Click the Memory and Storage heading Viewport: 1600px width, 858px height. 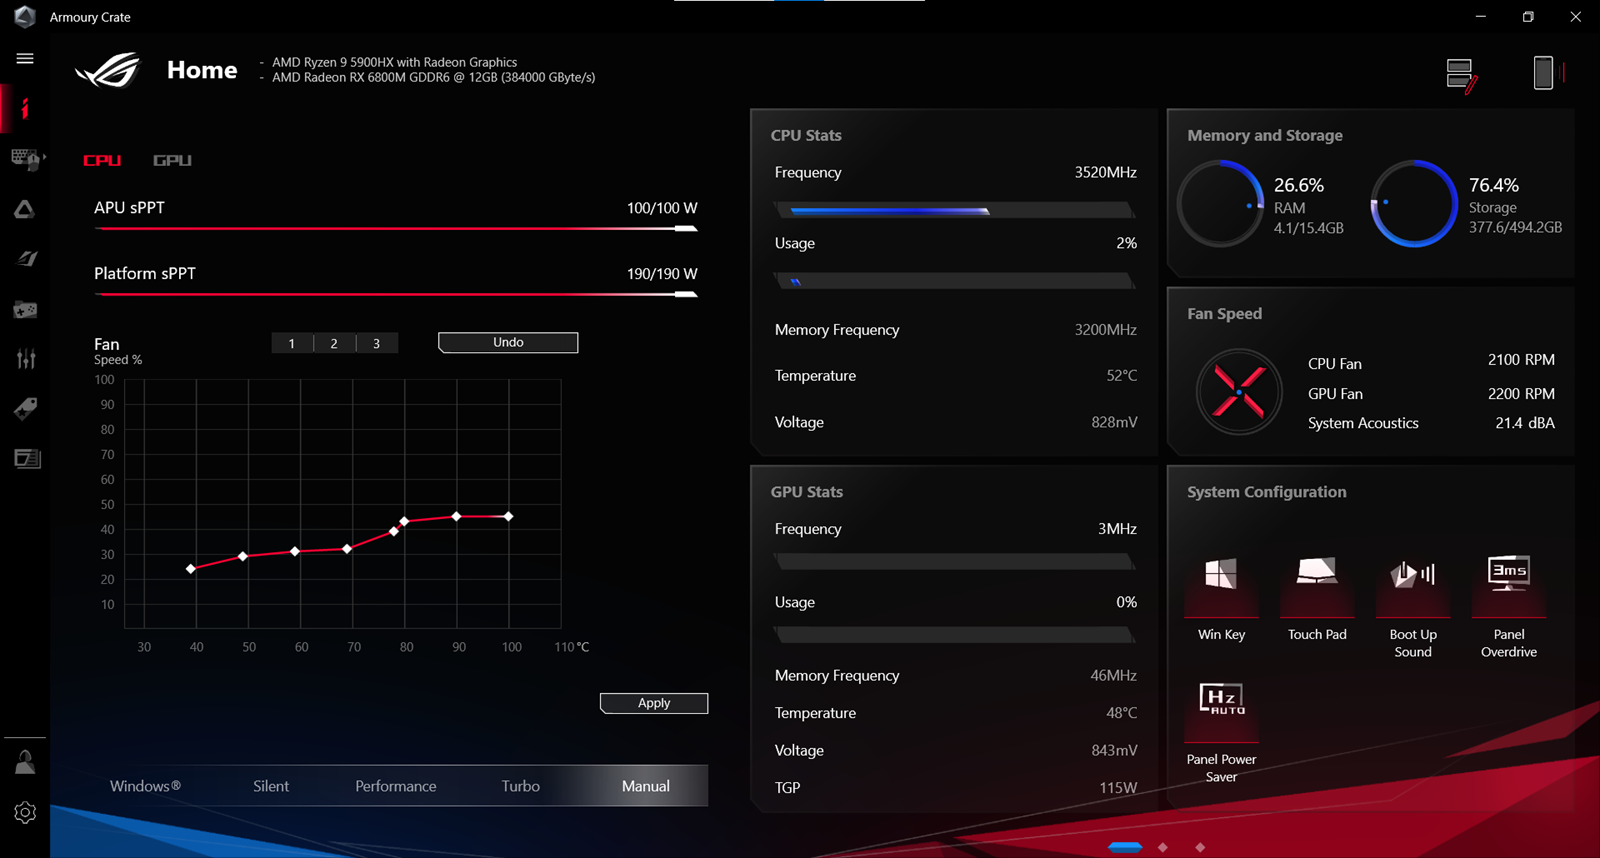pyautogui.click(x=1265, y=135)
